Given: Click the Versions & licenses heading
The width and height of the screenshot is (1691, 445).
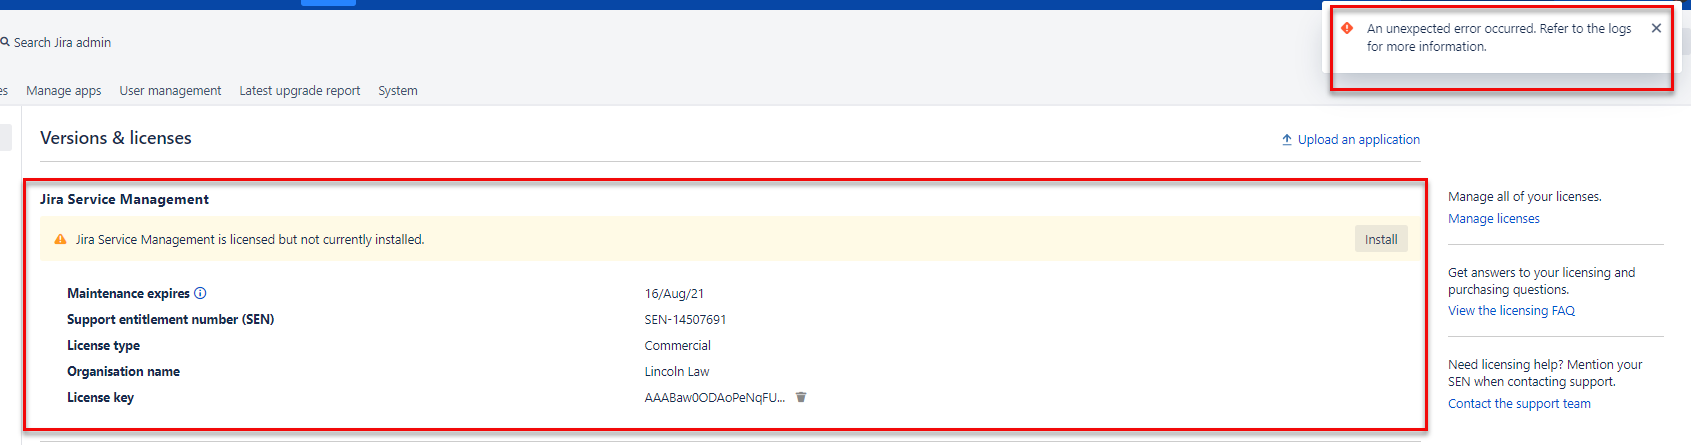Looking at the screenshot, I should (x=116, y=138).
